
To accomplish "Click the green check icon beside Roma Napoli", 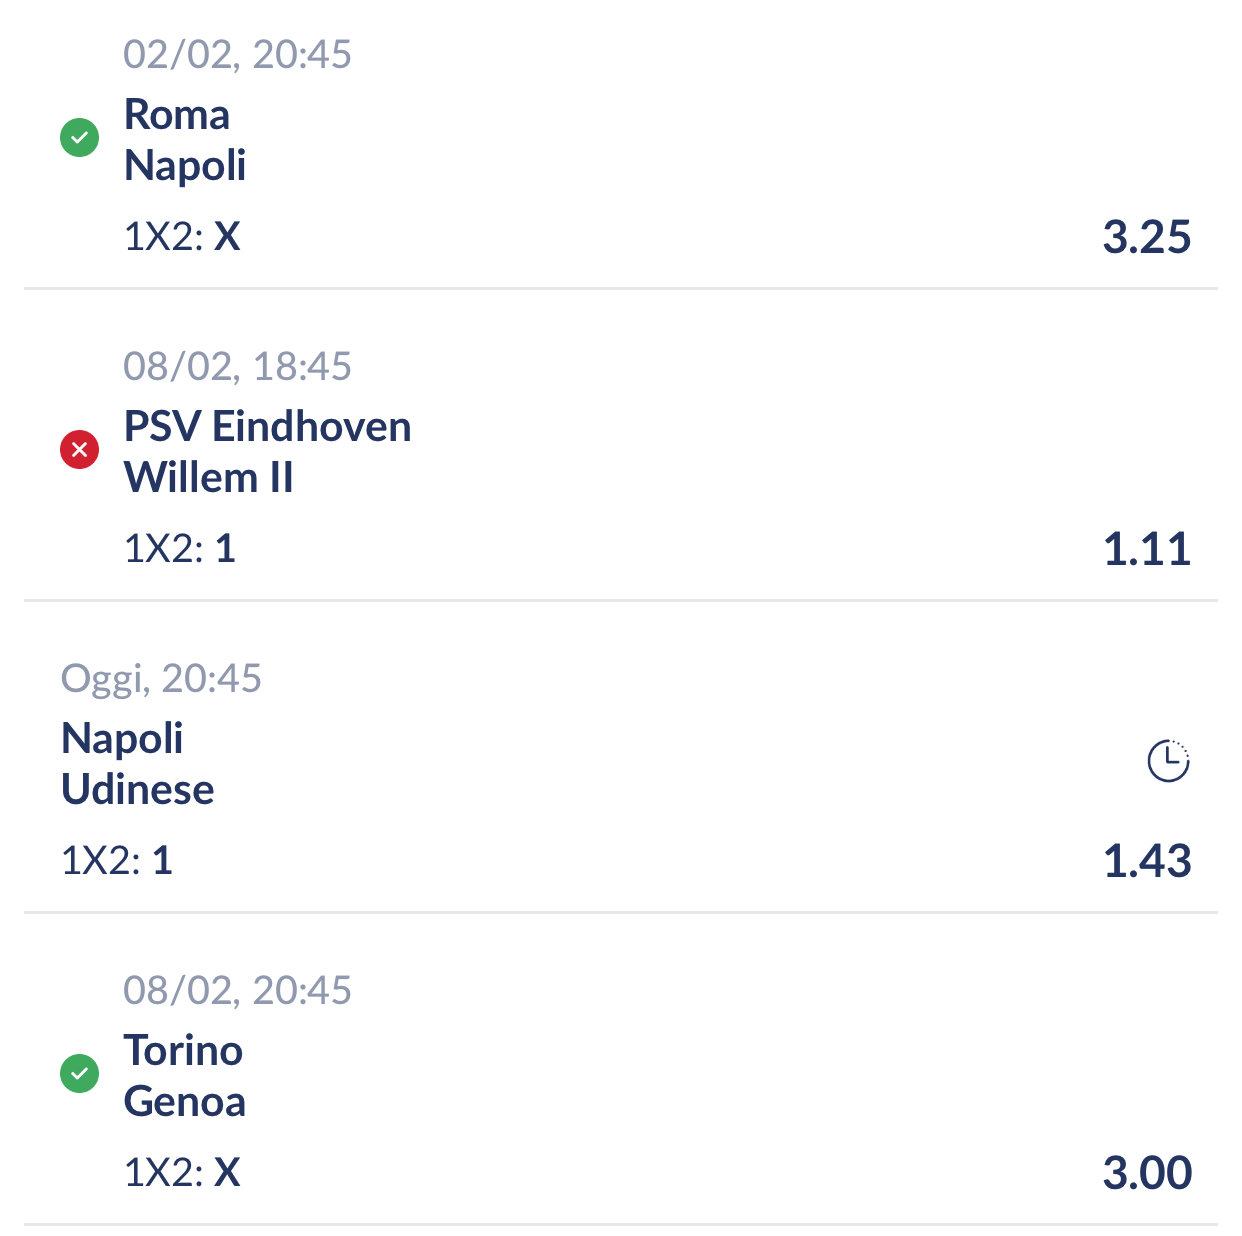I will [x=80, y=138].
